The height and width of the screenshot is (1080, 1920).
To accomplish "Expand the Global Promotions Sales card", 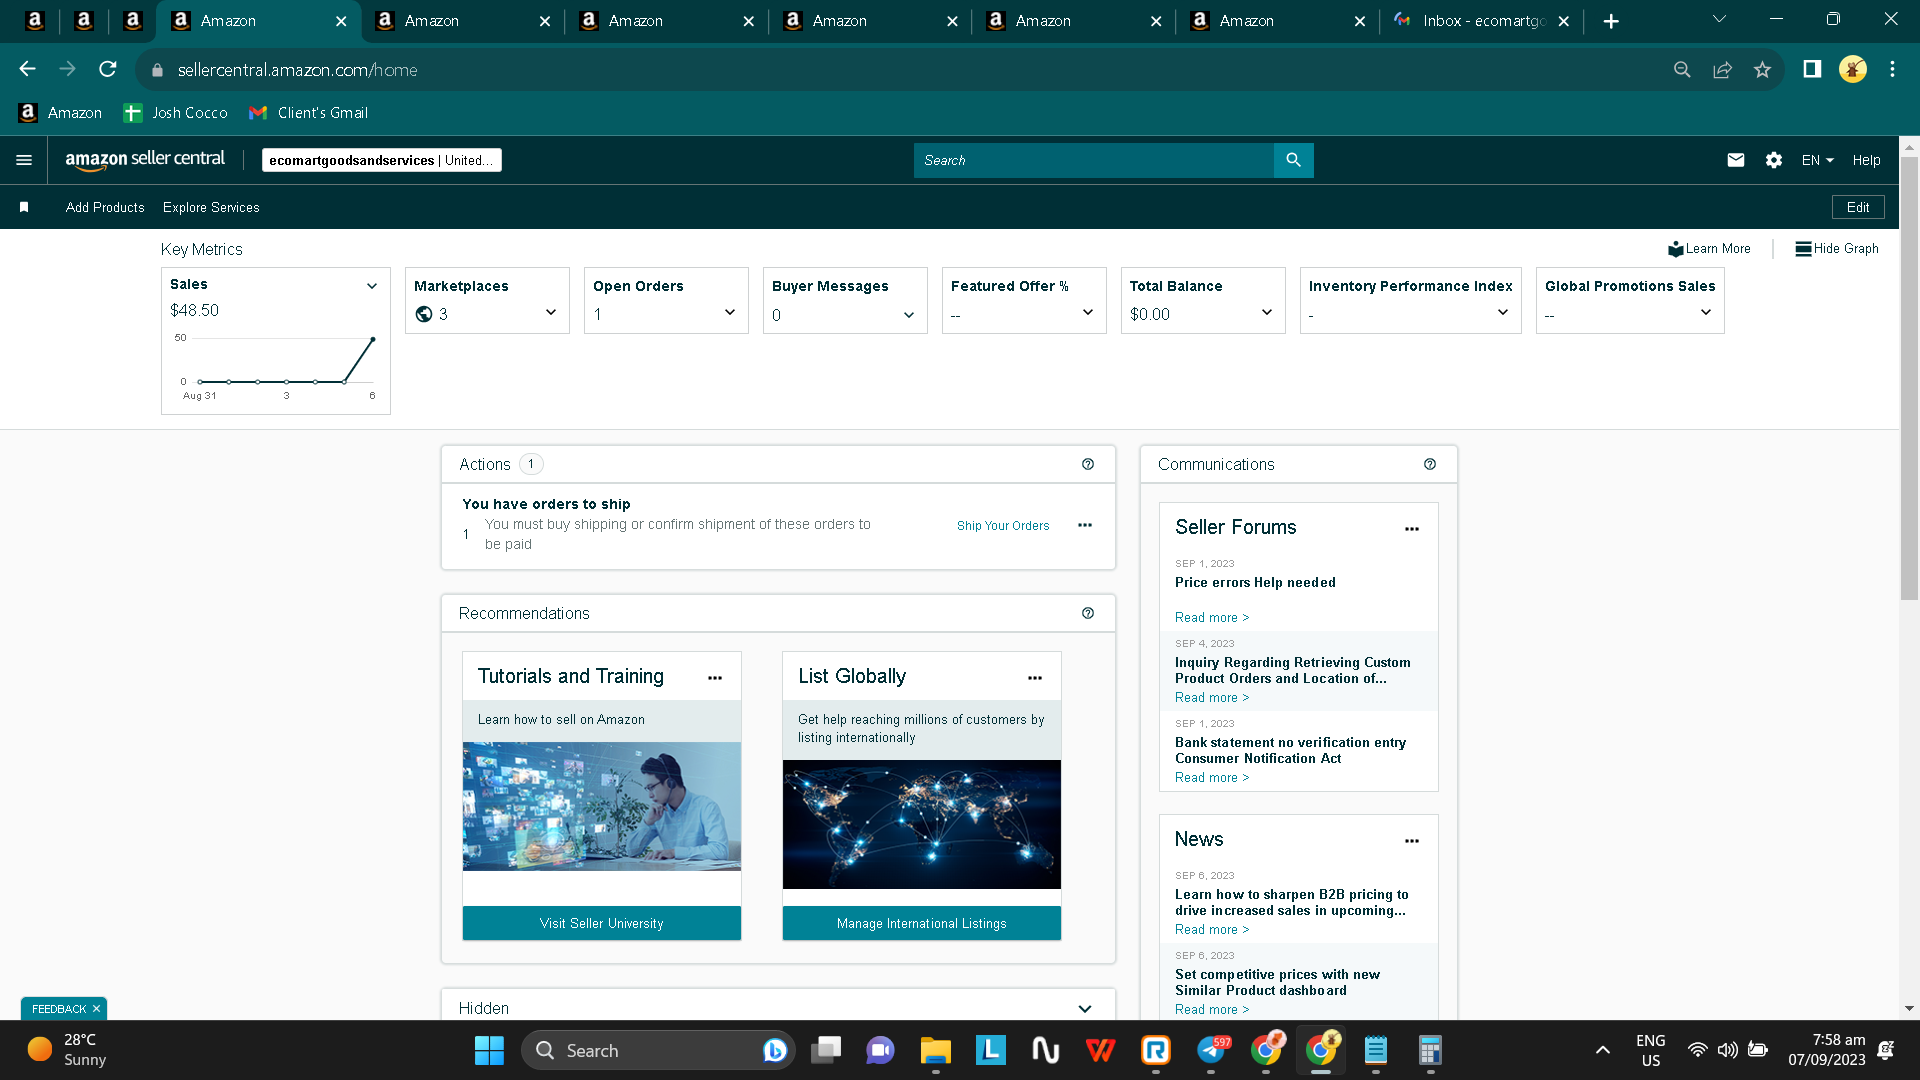I will tap(1706, 313).
